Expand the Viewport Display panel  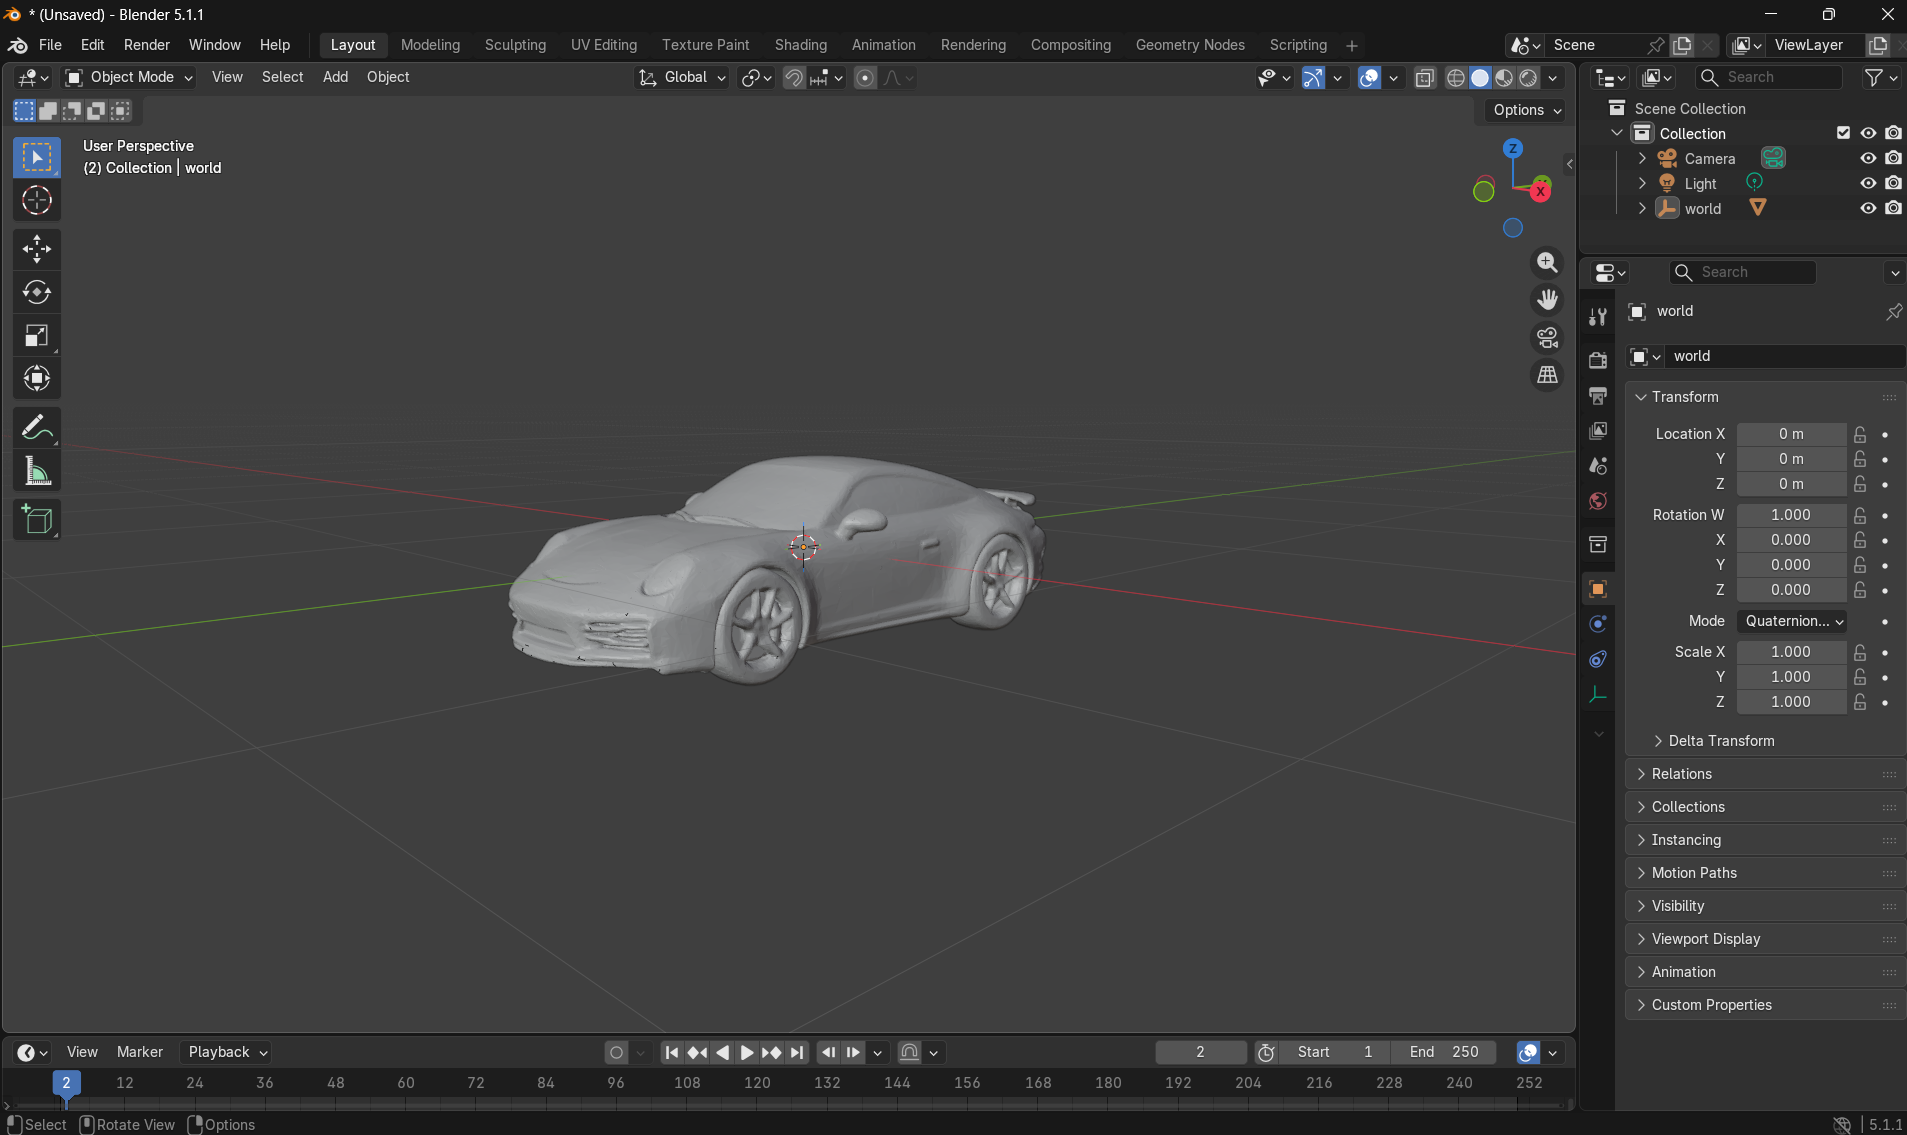(1765, 939)
